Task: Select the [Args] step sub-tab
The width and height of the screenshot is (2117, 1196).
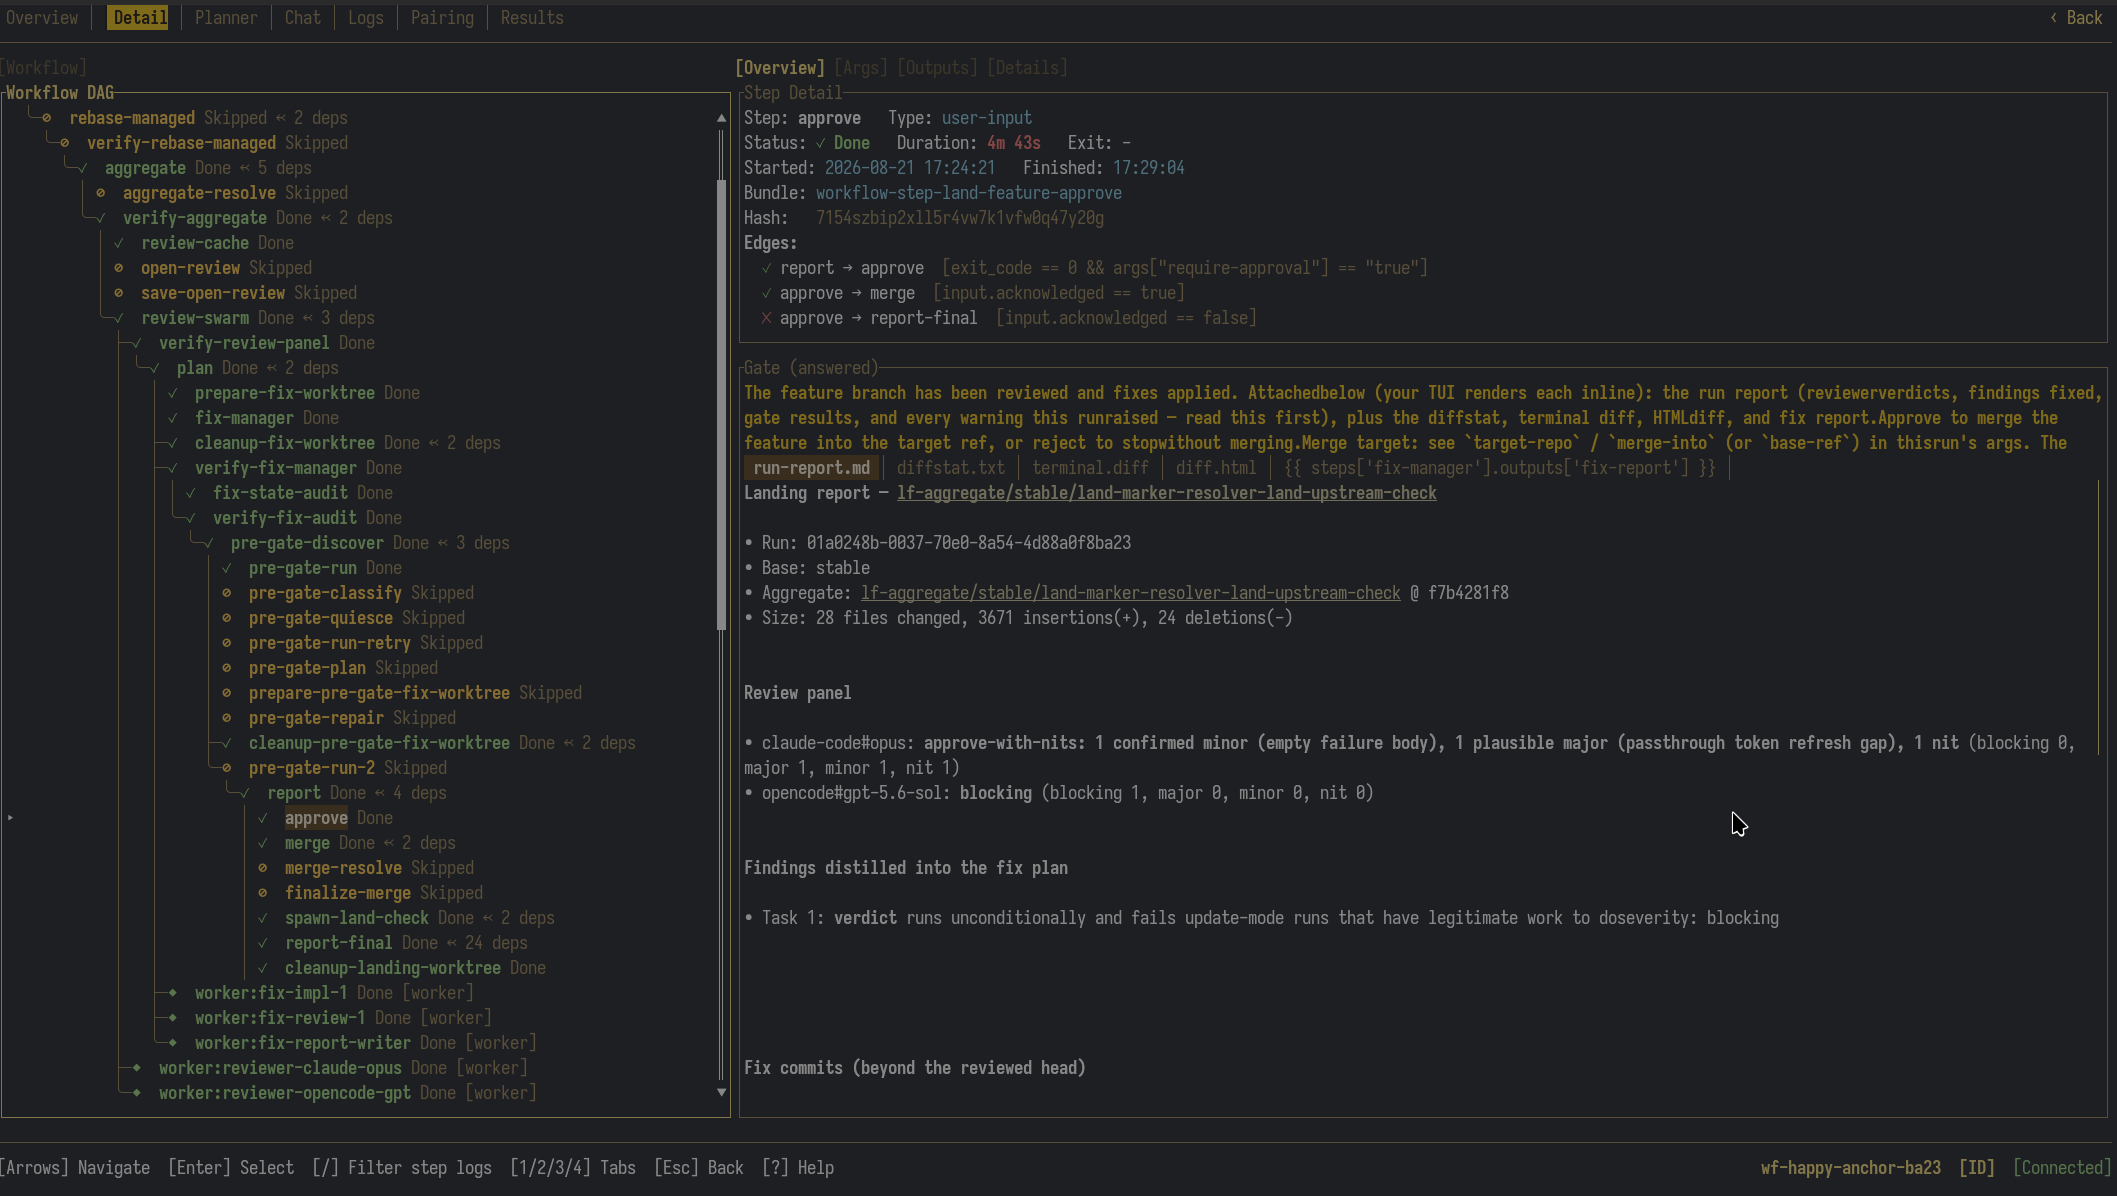Action: click(x=861, y=68)
